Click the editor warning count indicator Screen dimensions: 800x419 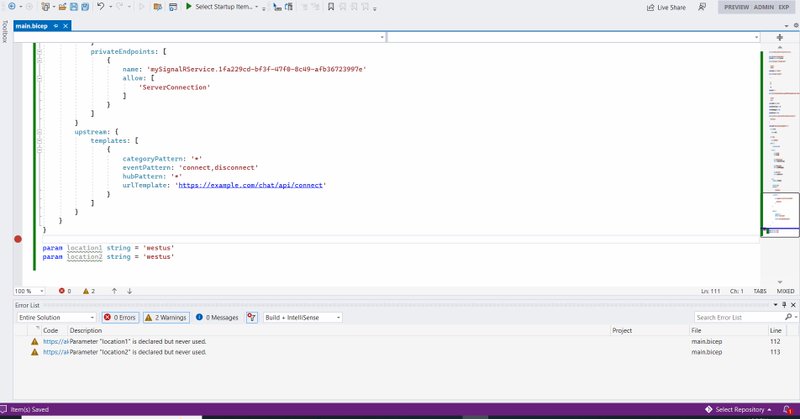[89, 291]
